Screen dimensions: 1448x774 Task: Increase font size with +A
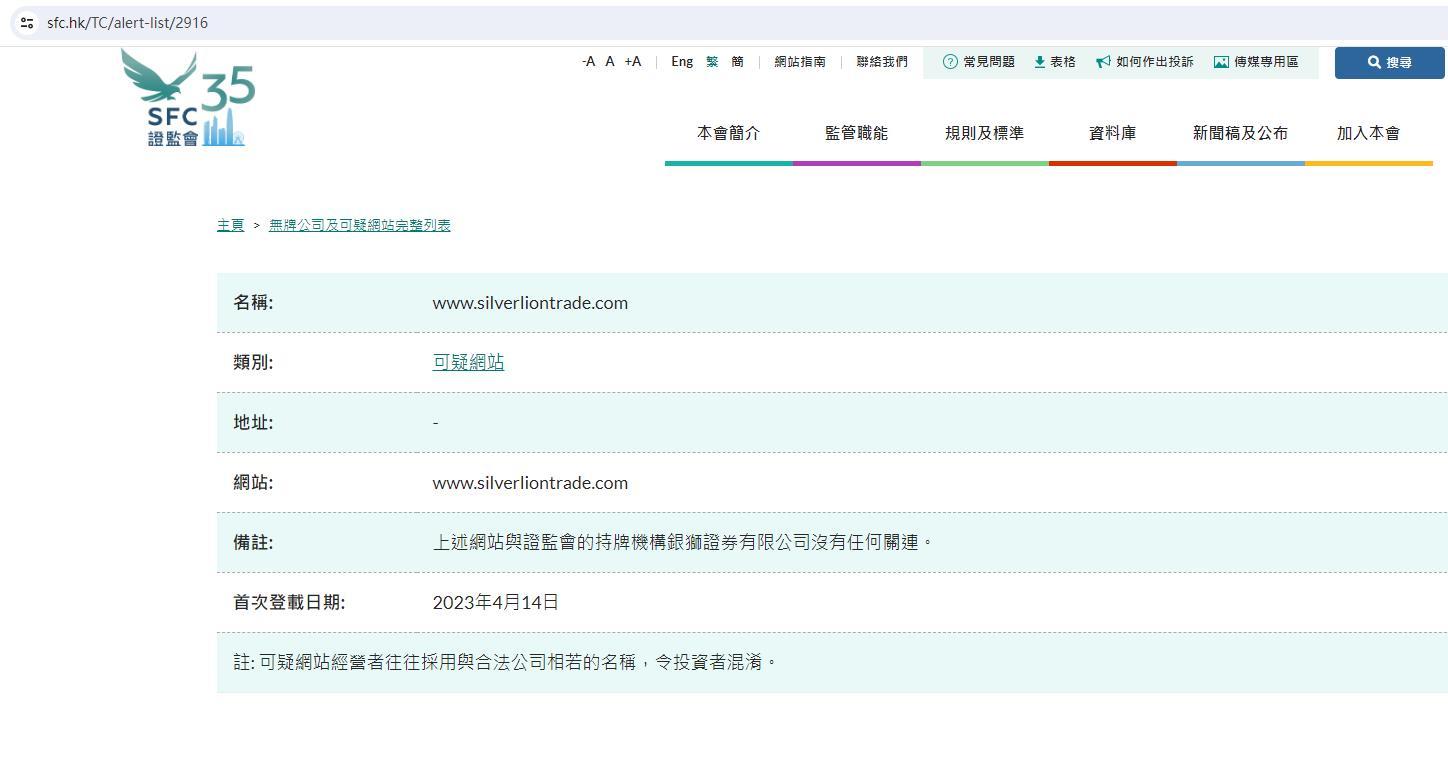[x=632, y=62]
